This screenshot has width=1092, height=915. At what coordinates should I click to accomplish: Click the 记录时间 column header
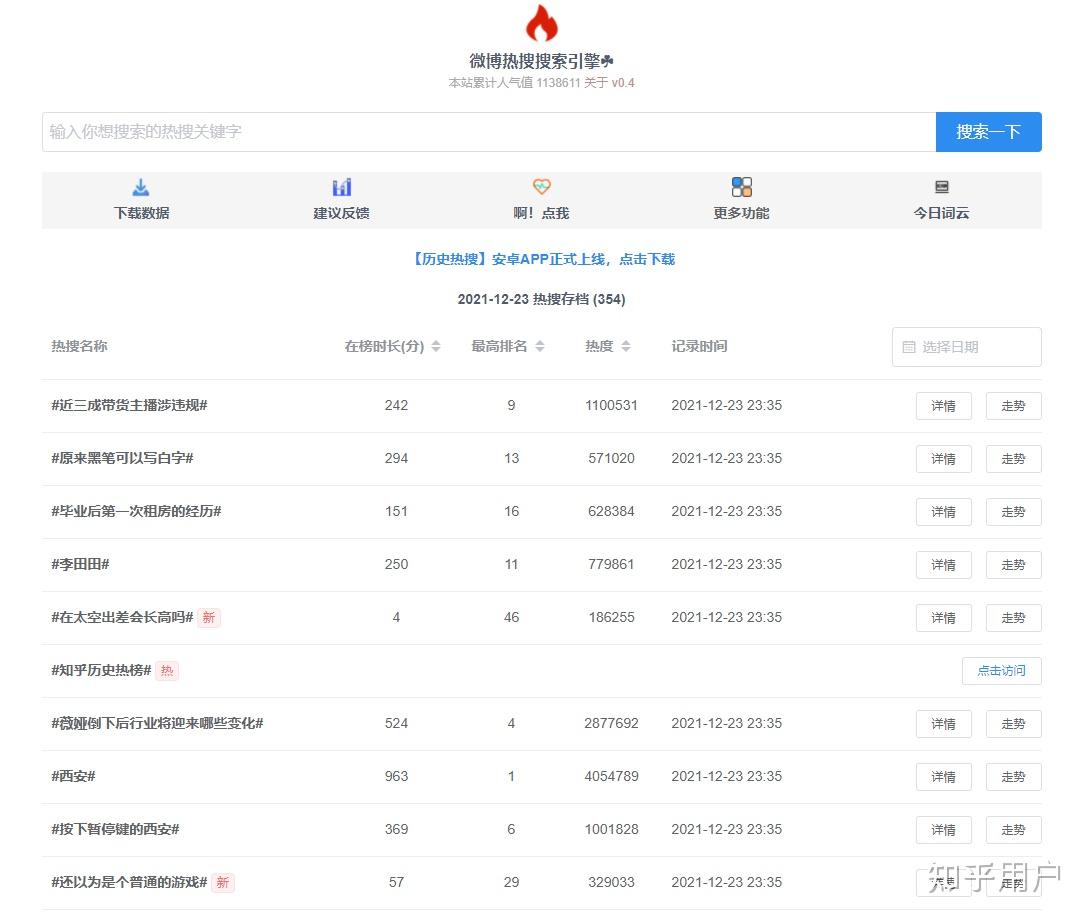tap(699, 346)
